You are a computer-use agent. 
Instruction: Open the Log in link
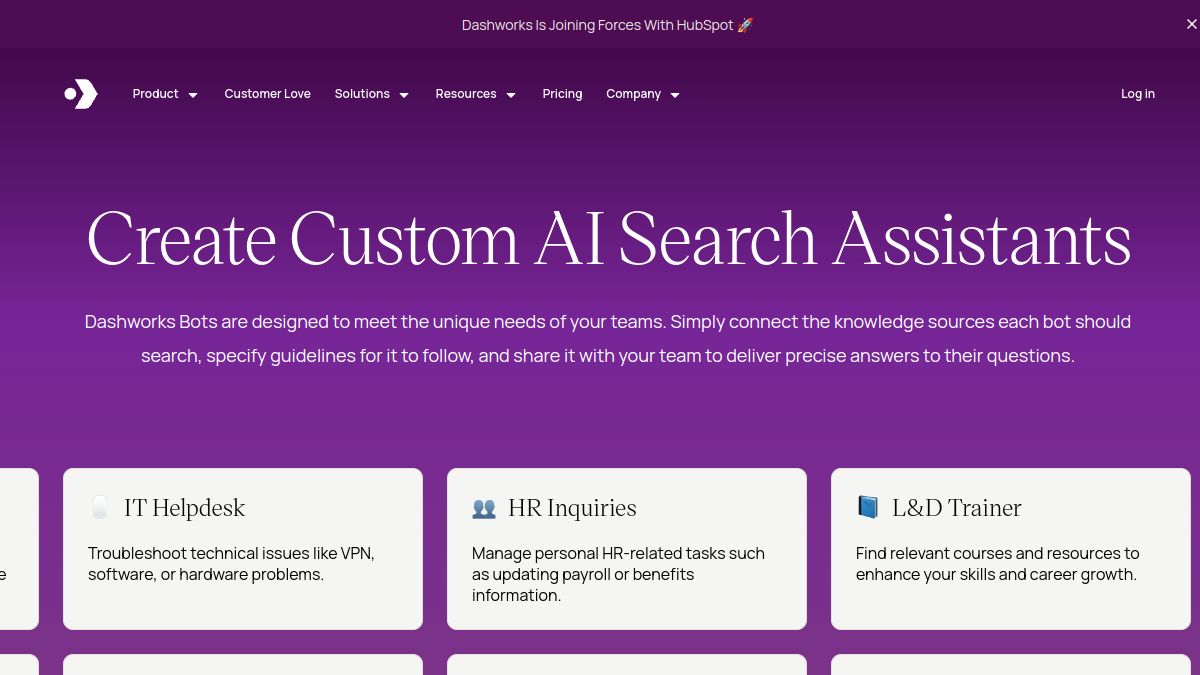[1138, 94]
